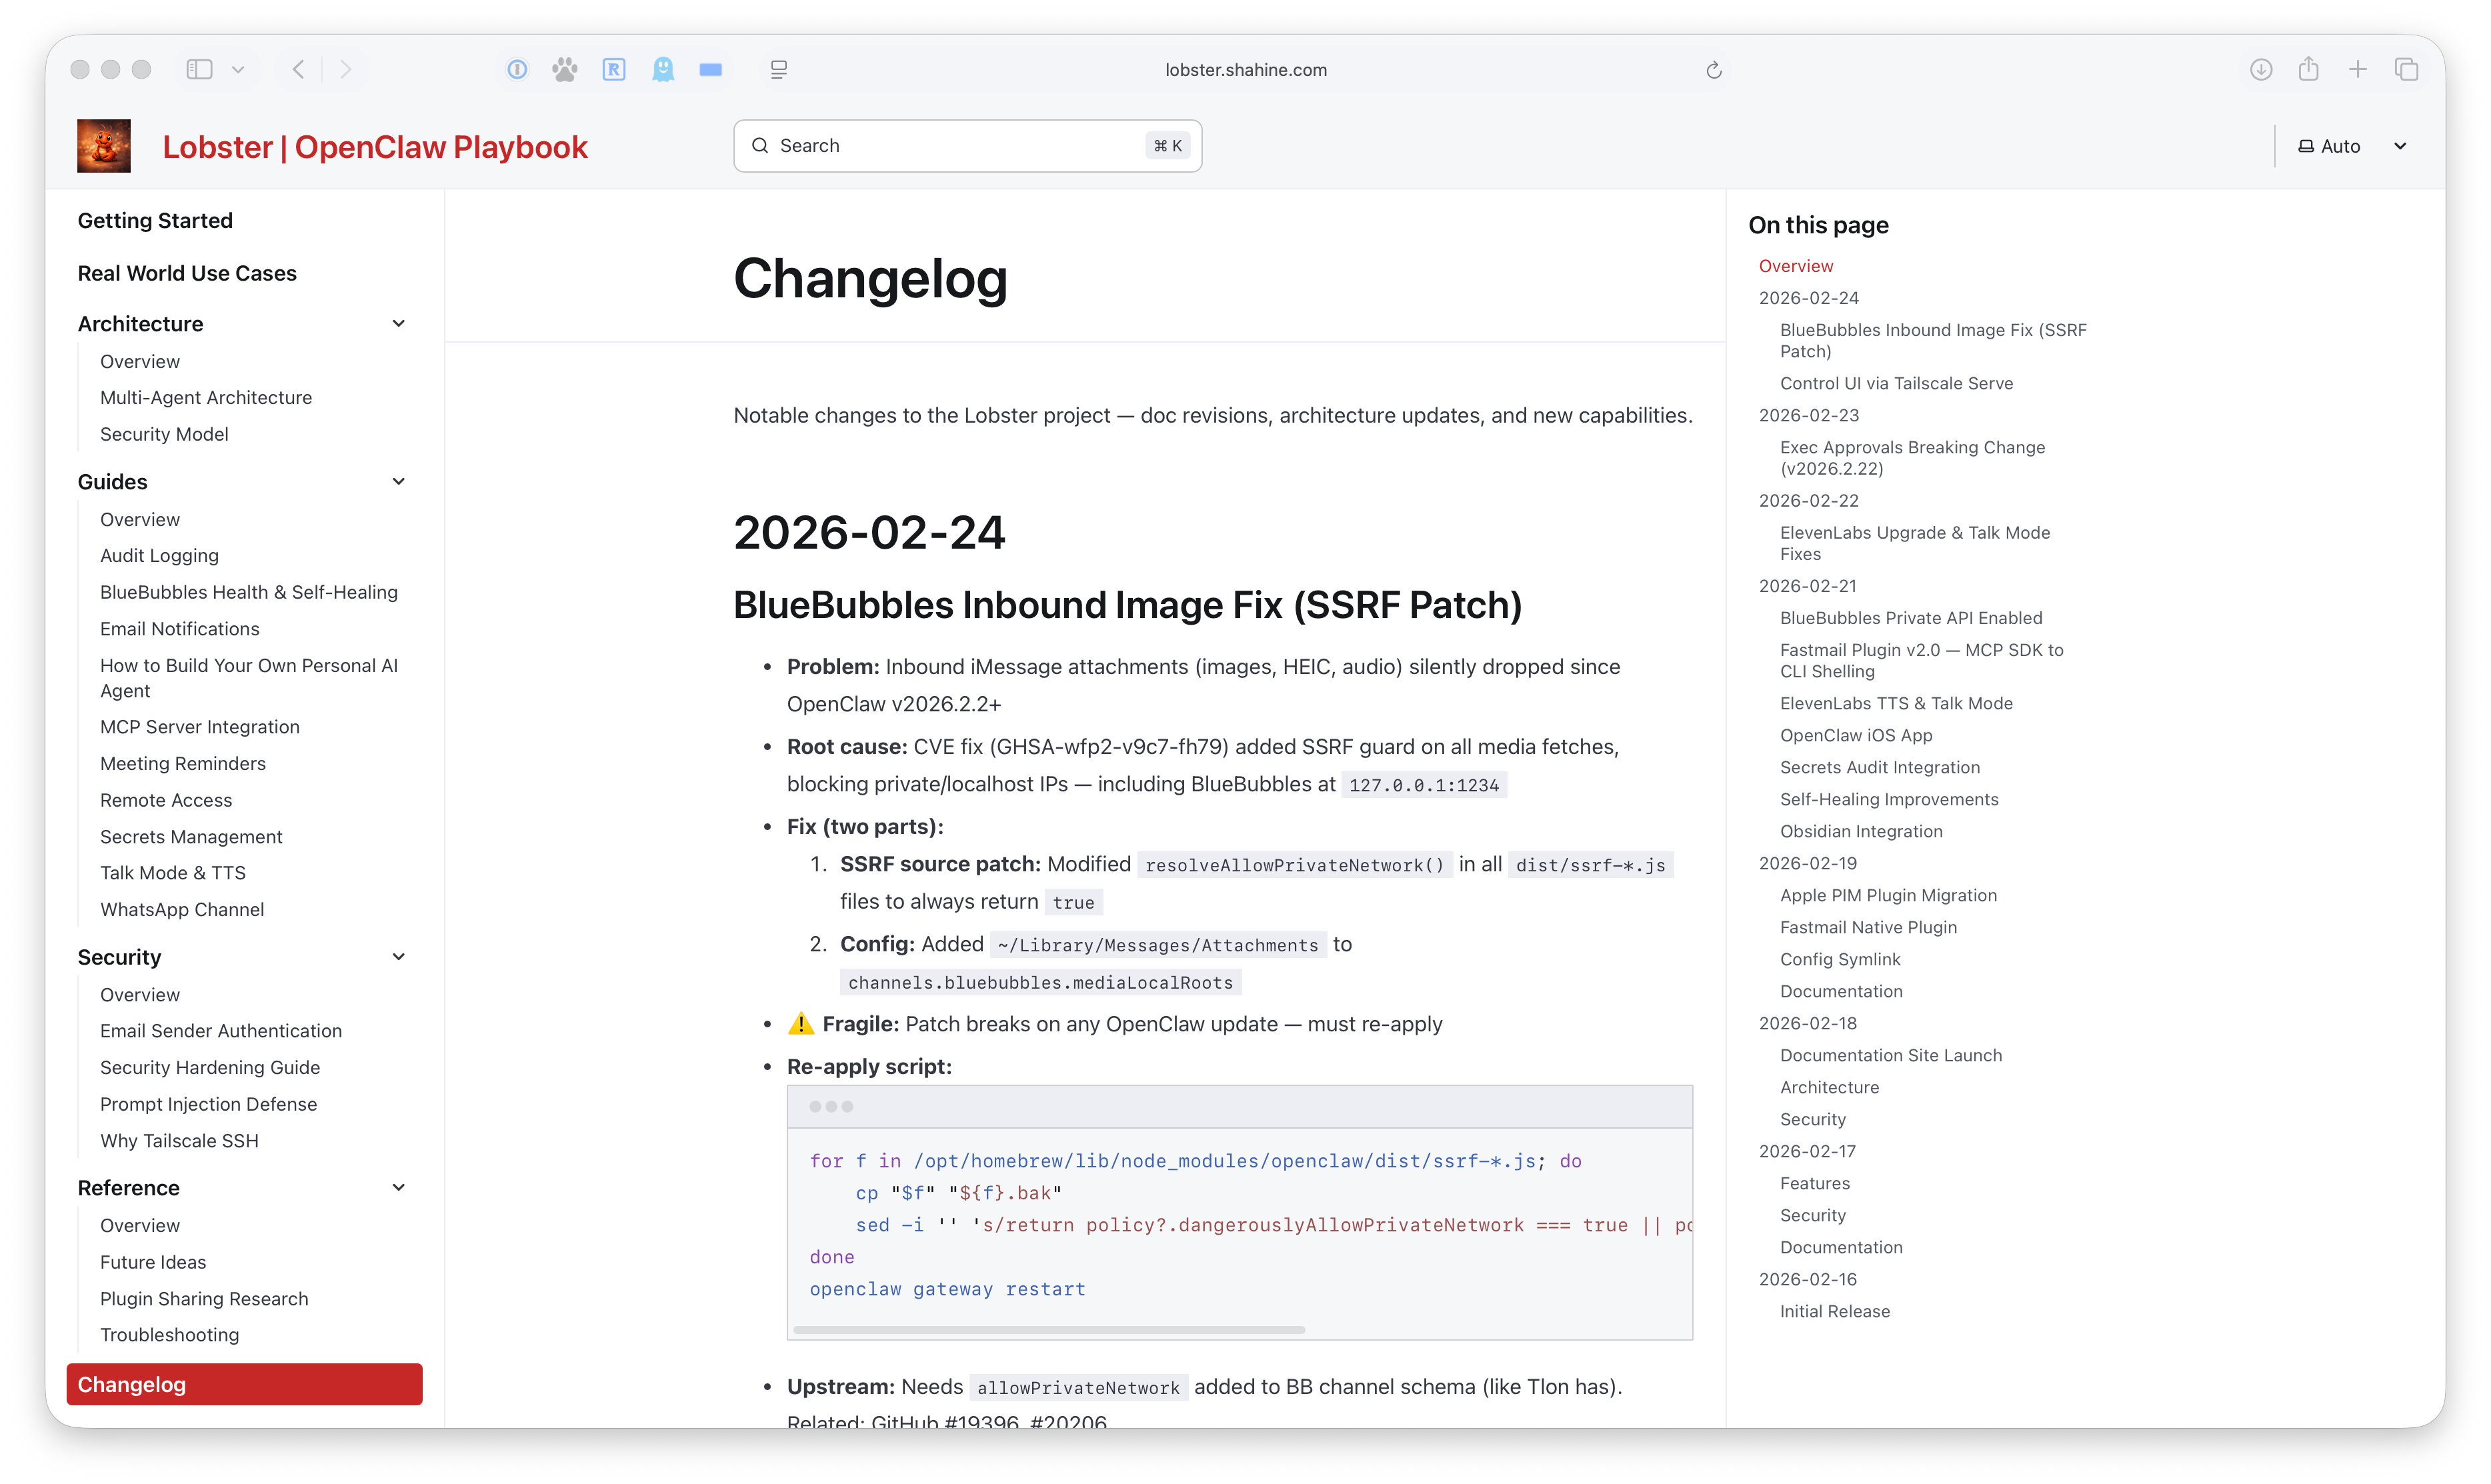
Task: Show the Safari downloads icon
Action: [x=2261, y=69]
